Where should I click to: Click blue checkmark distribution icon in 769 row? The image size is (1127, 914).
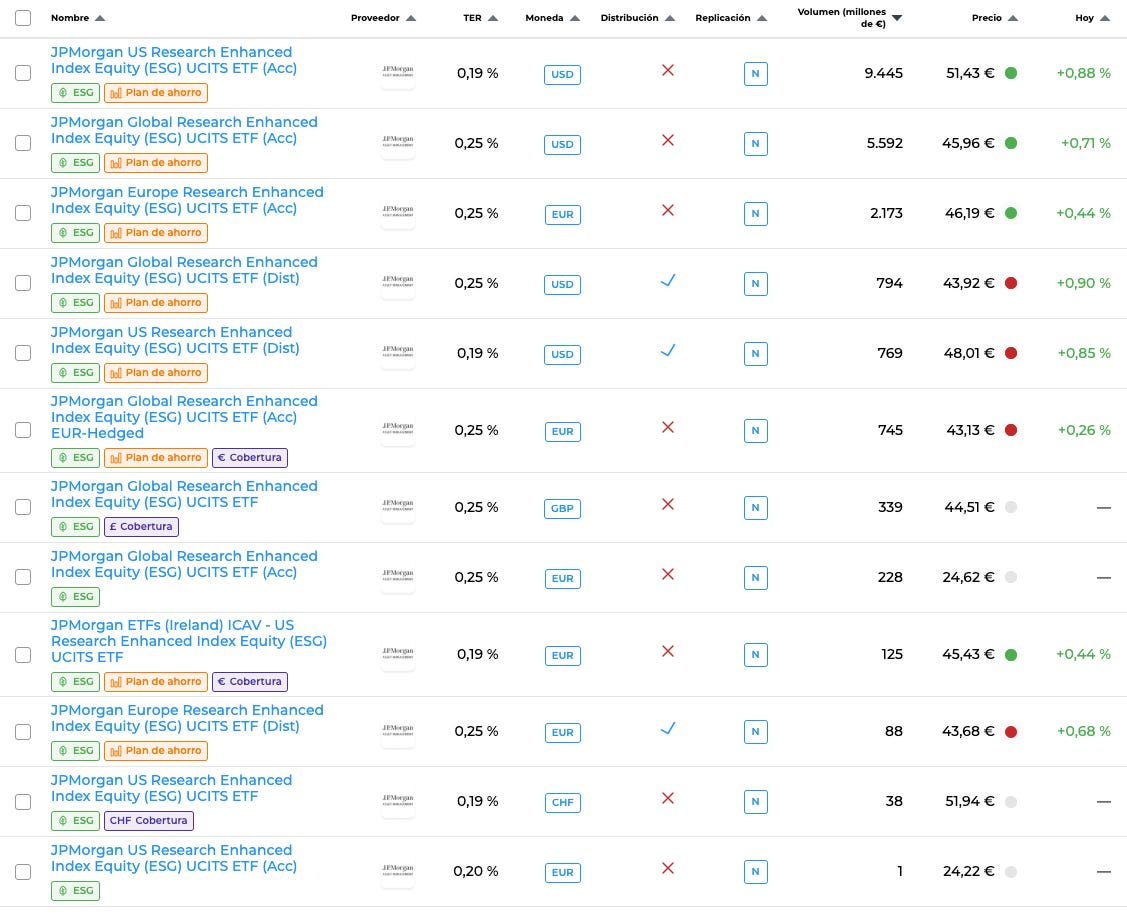click(668, 350)
